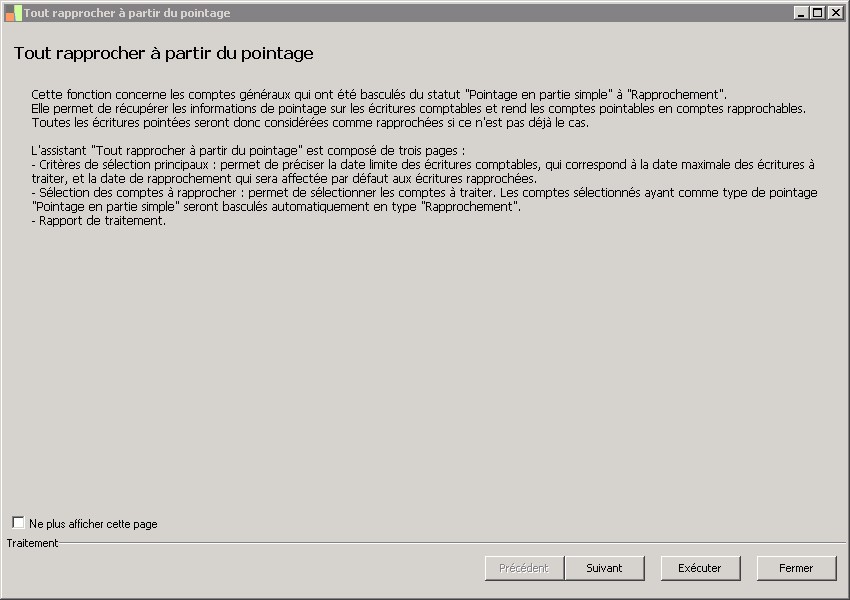Close the window with the X button
Viewport: 850px width, 600px height.
[835, 13]
